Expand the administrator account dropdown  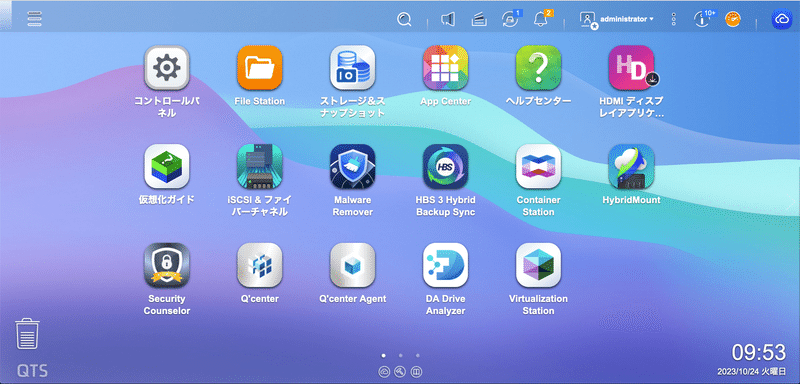[627, 19]
